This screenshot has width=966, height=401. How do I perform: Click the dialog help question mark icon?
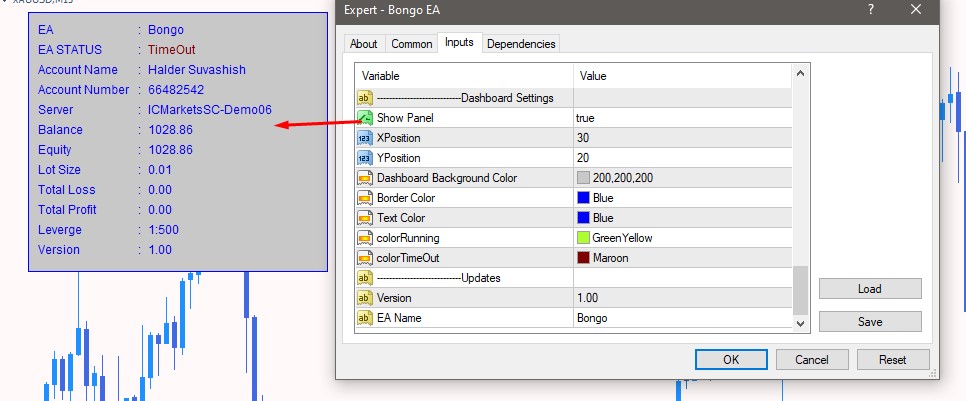coord(871,9)
